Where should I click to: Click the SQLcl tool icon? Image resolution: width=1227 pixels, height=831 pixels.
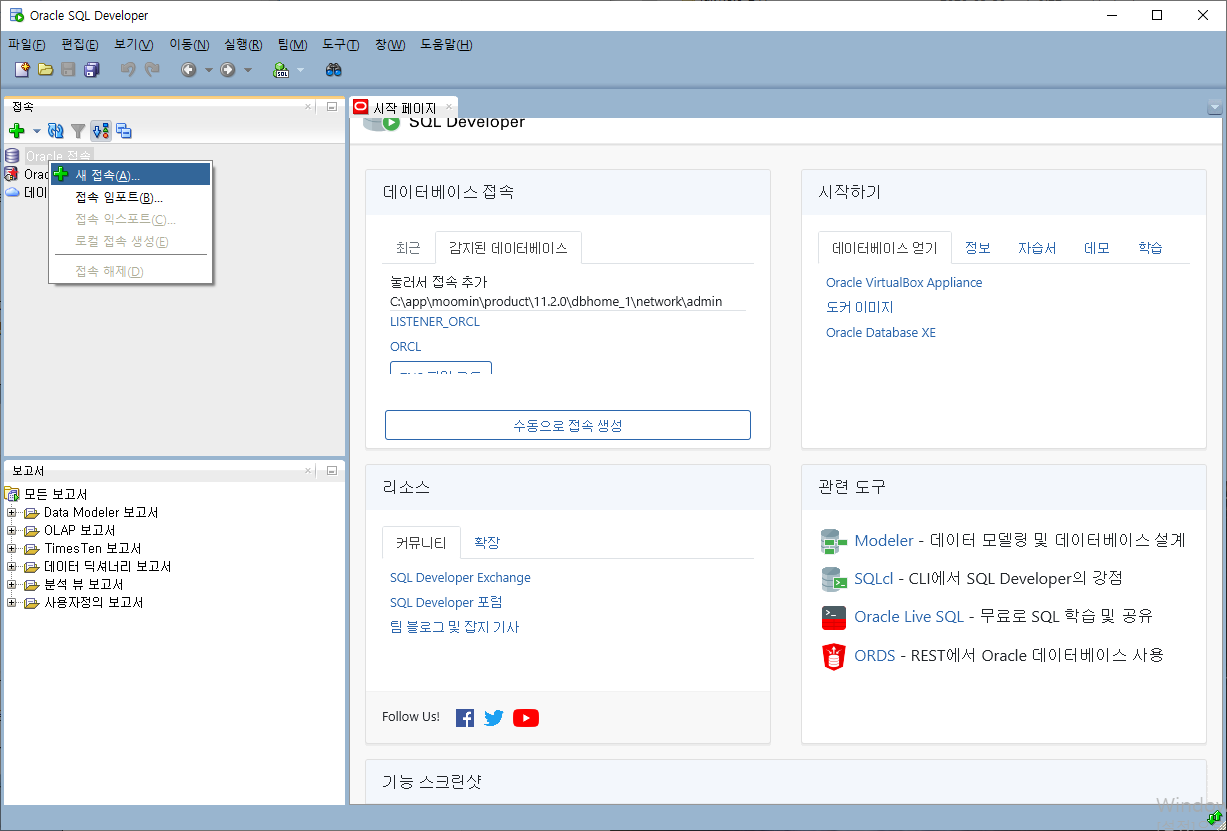(x=833, y=579)
